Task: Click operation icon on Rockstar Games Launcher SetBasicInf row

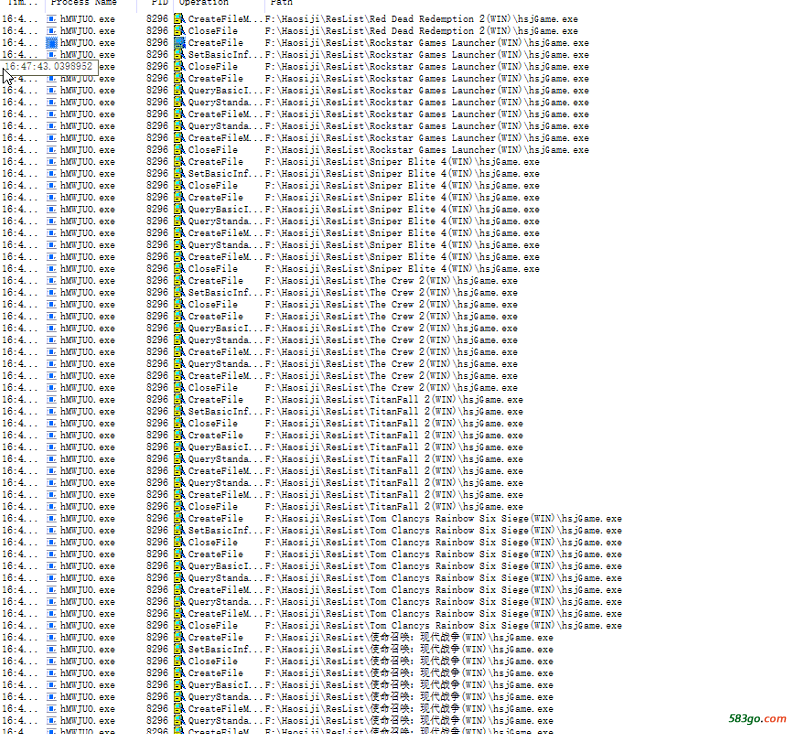Action: [x=179, y=55]
